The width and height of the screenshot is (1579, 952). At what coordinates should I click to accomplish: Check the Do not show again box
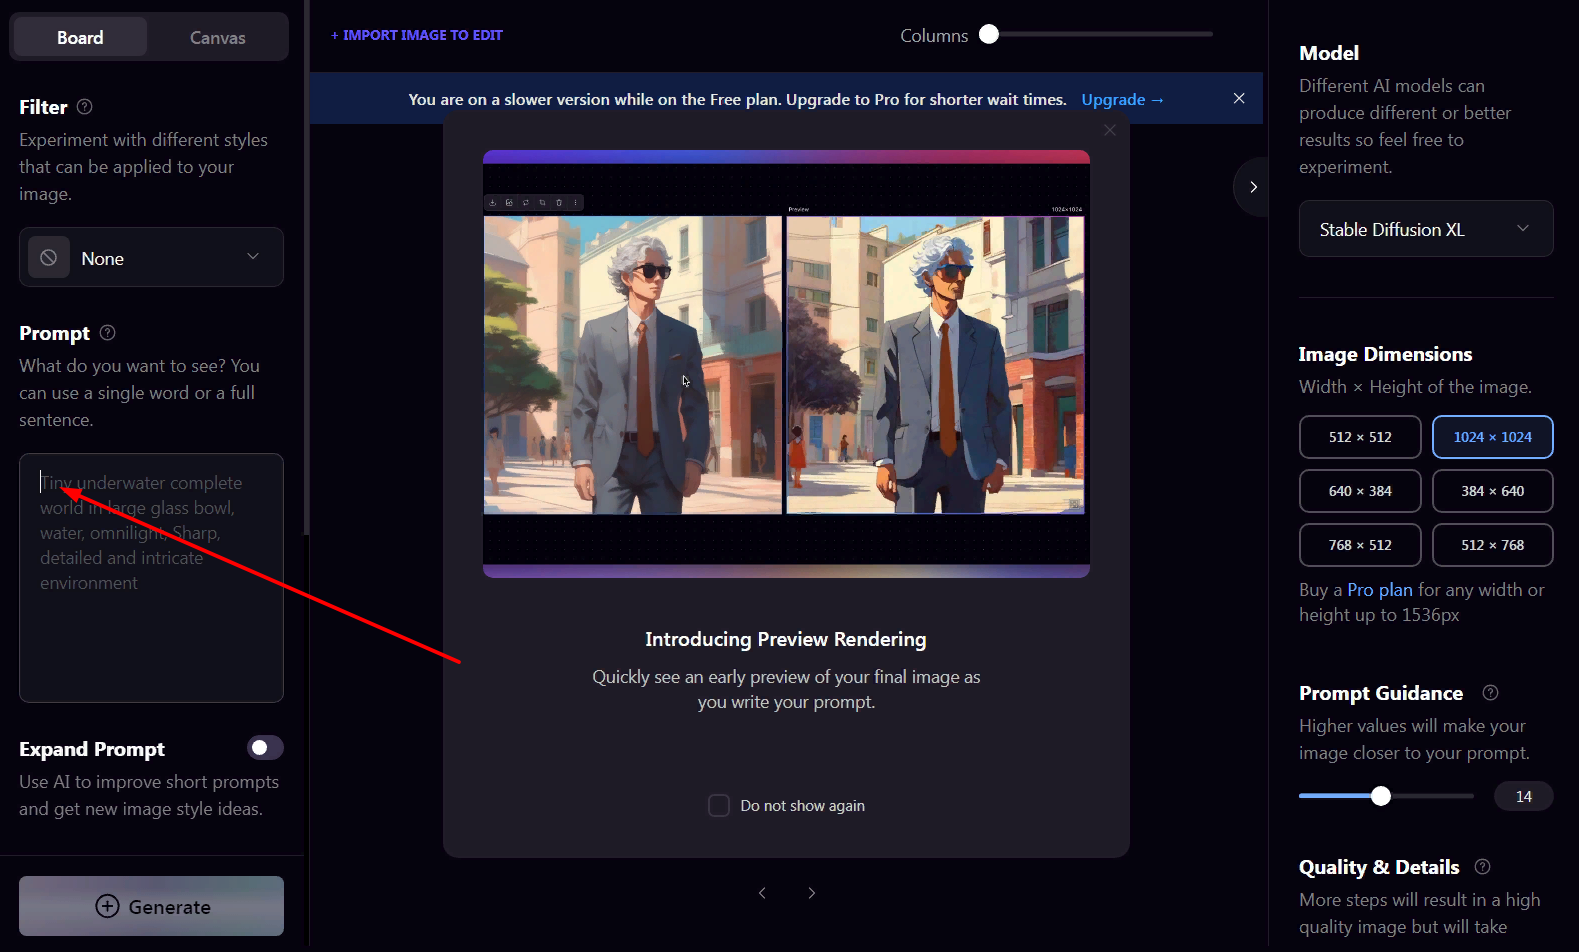coord(718,806)
